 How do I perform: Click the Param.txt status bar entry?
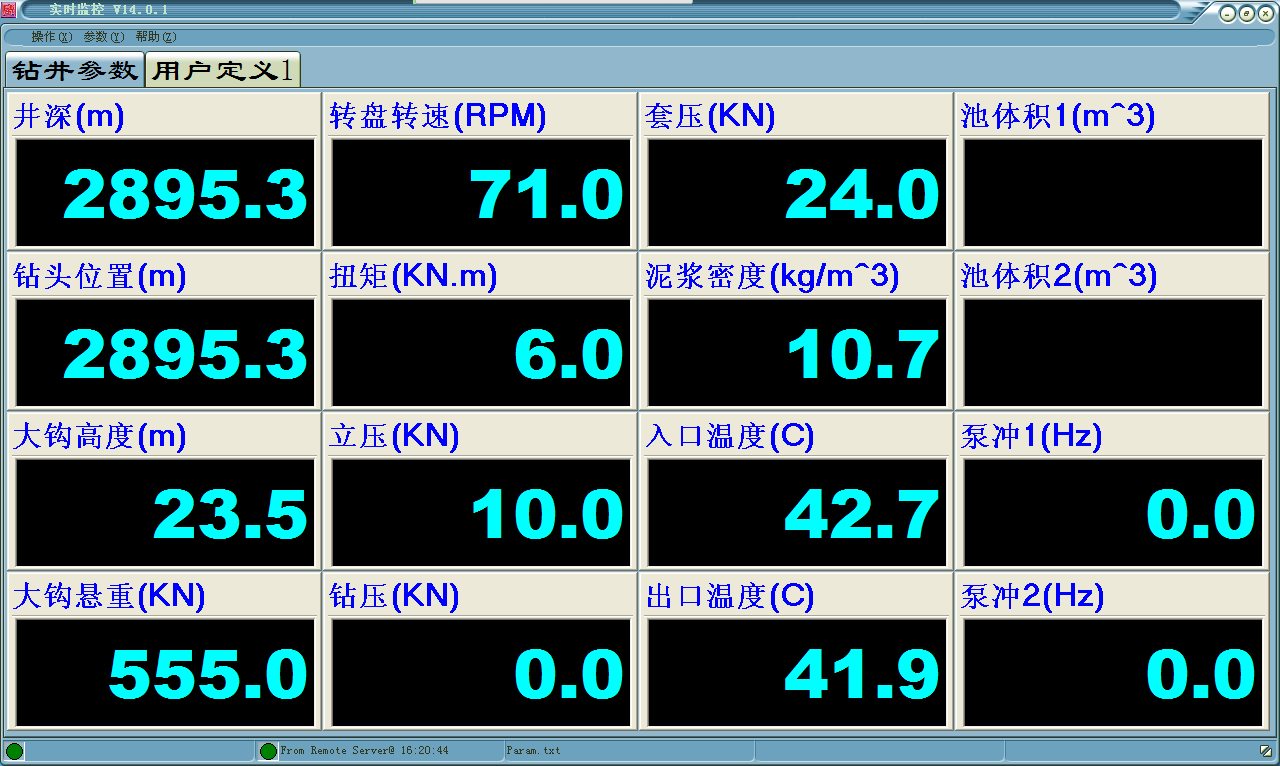[x=533, y=750]
